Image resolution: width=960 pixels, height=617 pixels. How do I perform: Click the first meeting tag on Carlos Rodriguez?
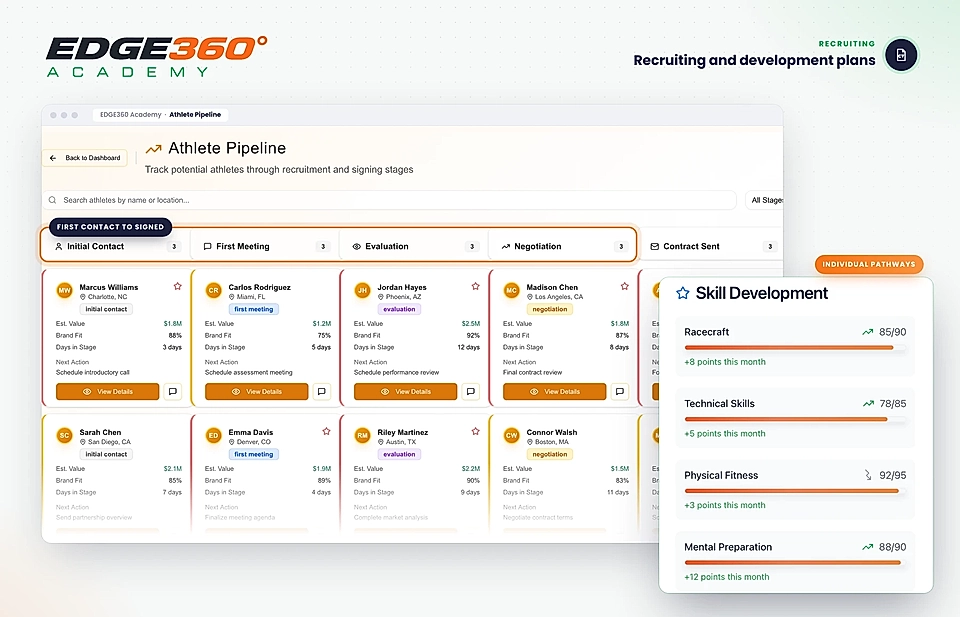253,309
